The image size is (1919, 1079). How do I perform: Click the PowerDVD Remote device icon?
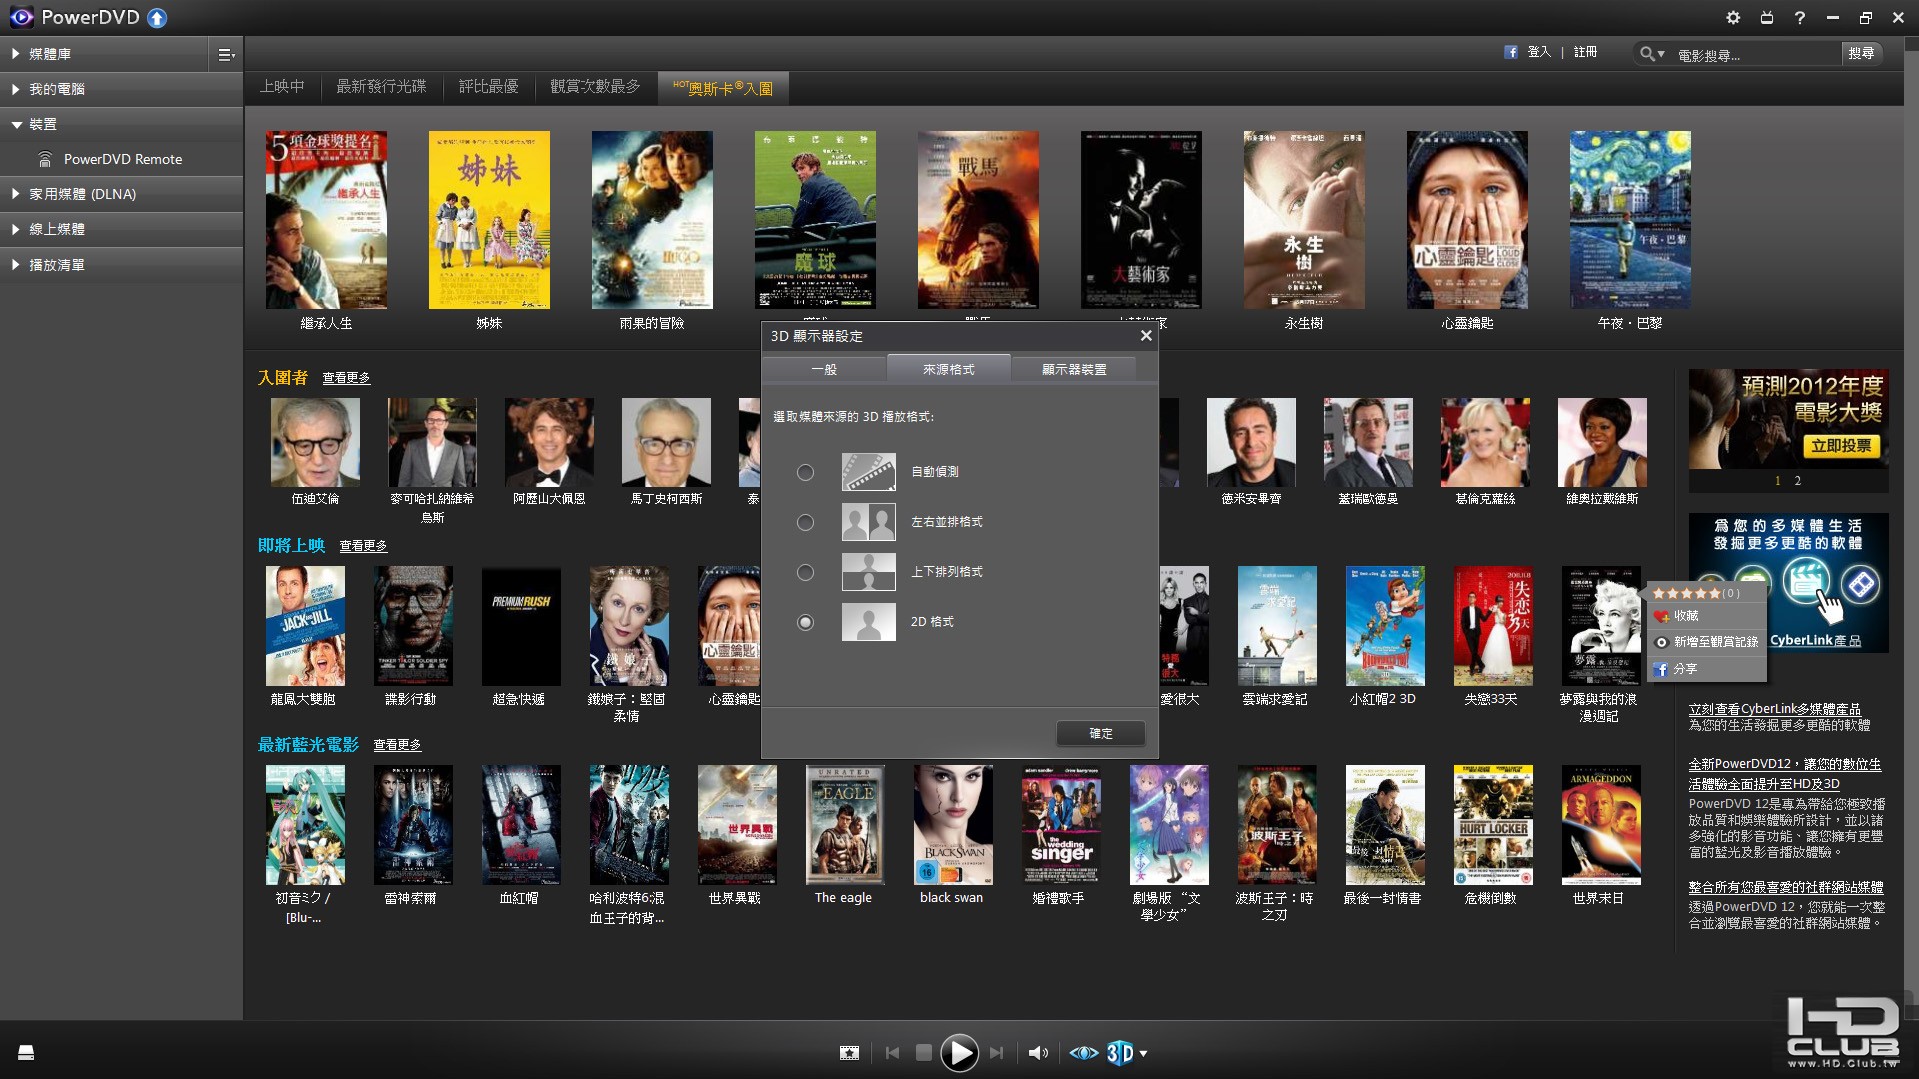(45, 159)
